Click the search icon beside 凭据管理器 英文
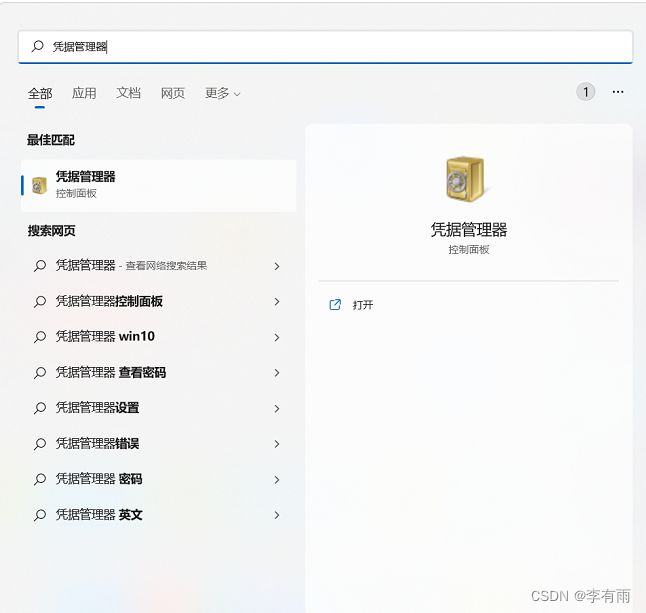 pyautogui.click(x=40, y=515)
